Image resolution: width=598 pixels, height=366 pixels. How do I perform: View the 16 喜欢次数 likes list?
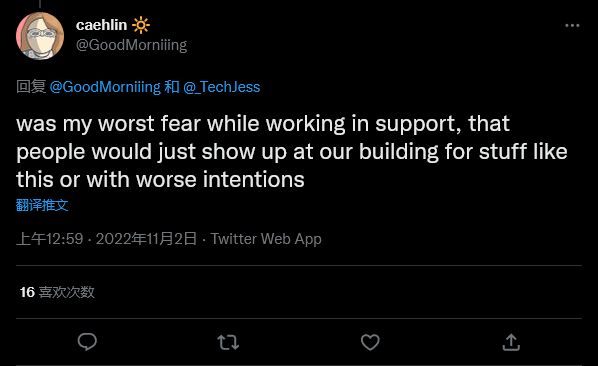(x=57, y=292)
